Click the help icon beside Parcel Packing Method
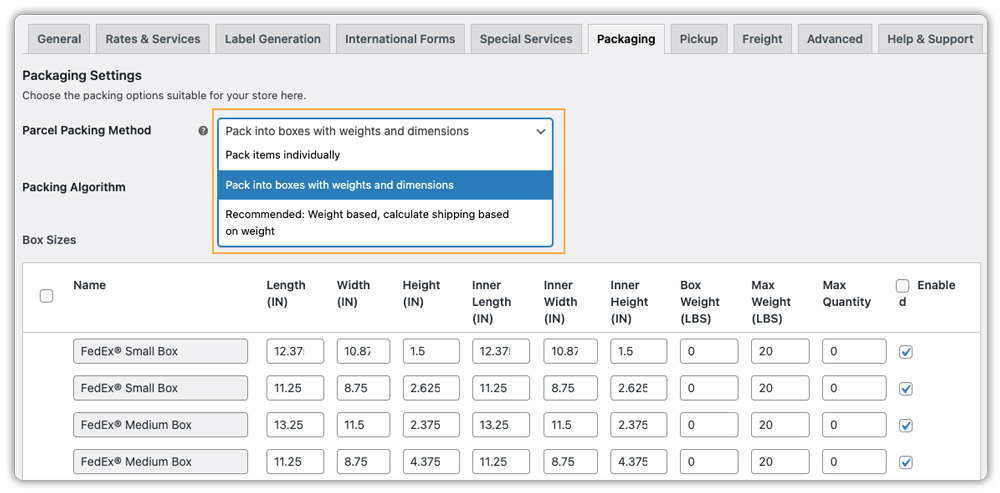The height and width of the screenshot is (493, 1000). (203, 131)
